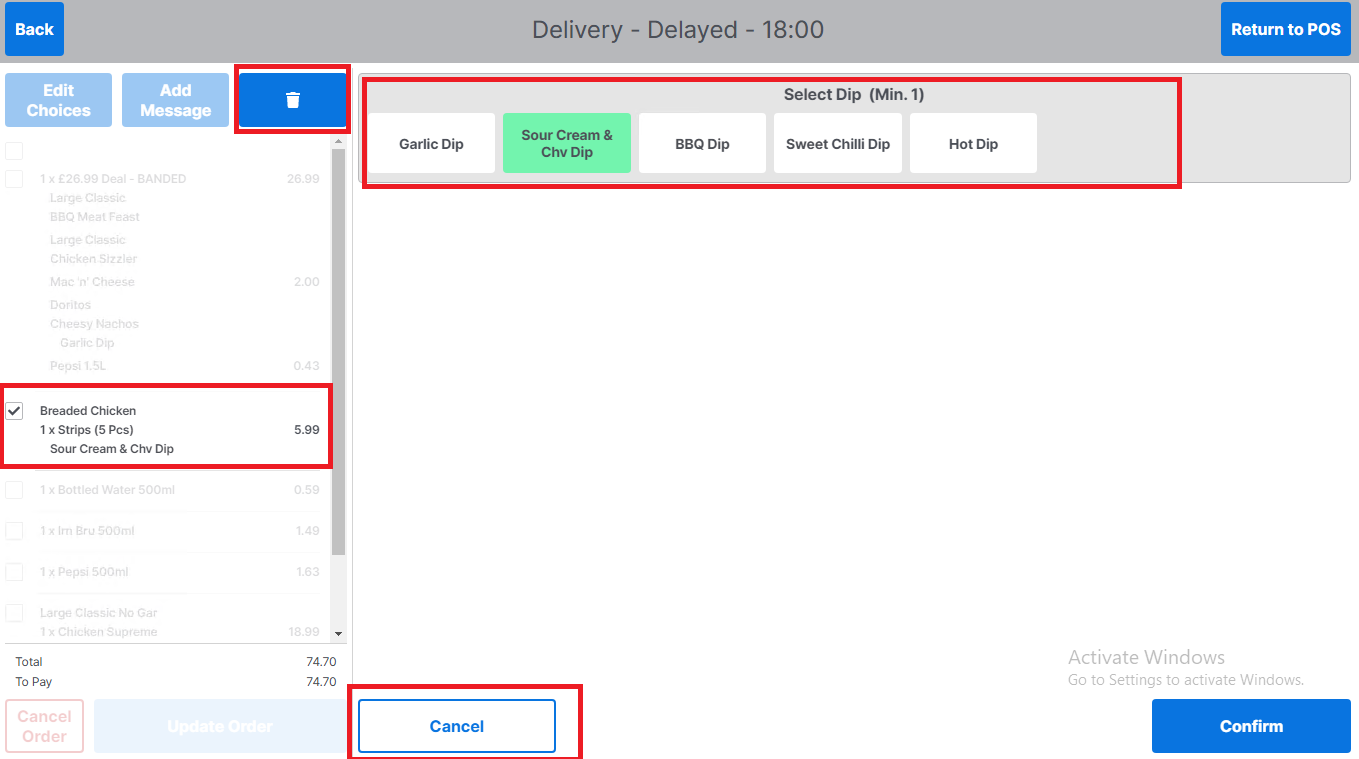Screen dimensions: 1359x759
Task: Open Edit Choices for selected item
Action: [58, 100]
